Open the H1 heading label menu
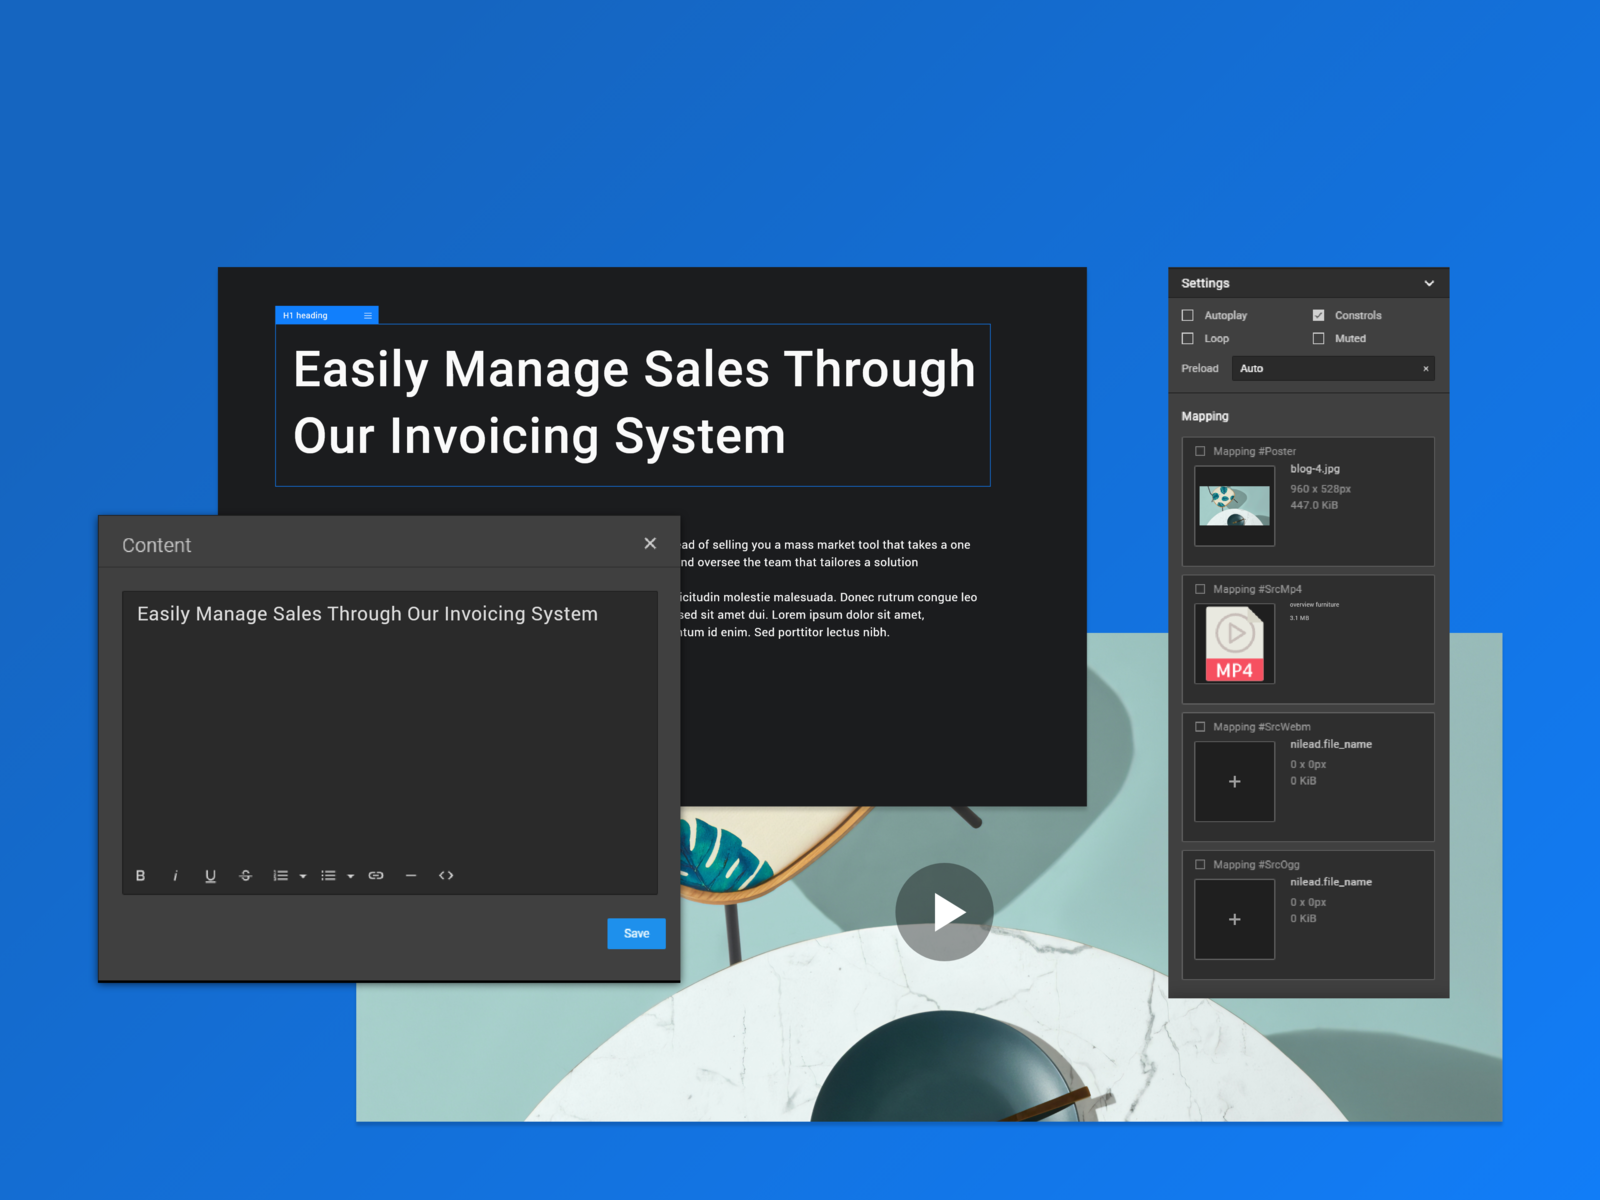The image size is (1600, 1200). click(x=368, y=316)
